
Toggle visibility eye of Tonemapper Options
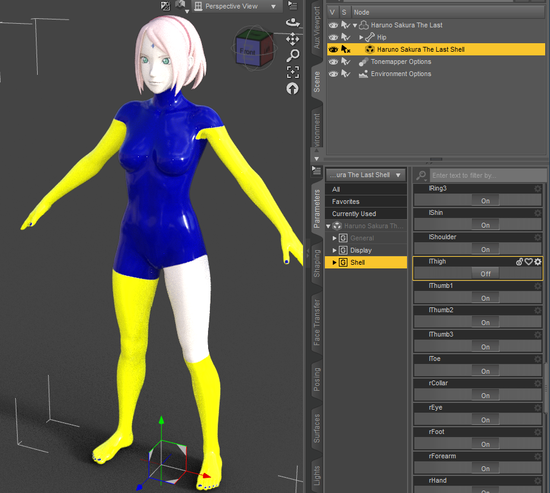coord(333,62)
